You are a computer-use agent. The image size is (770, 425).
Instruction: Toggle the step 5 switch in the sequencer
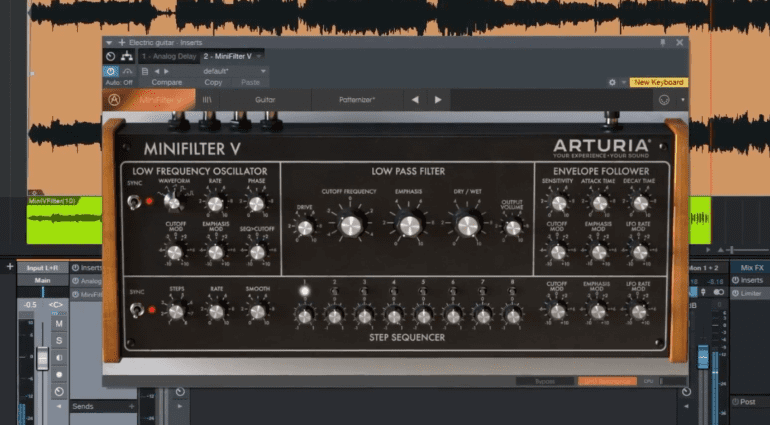(423, 292)
